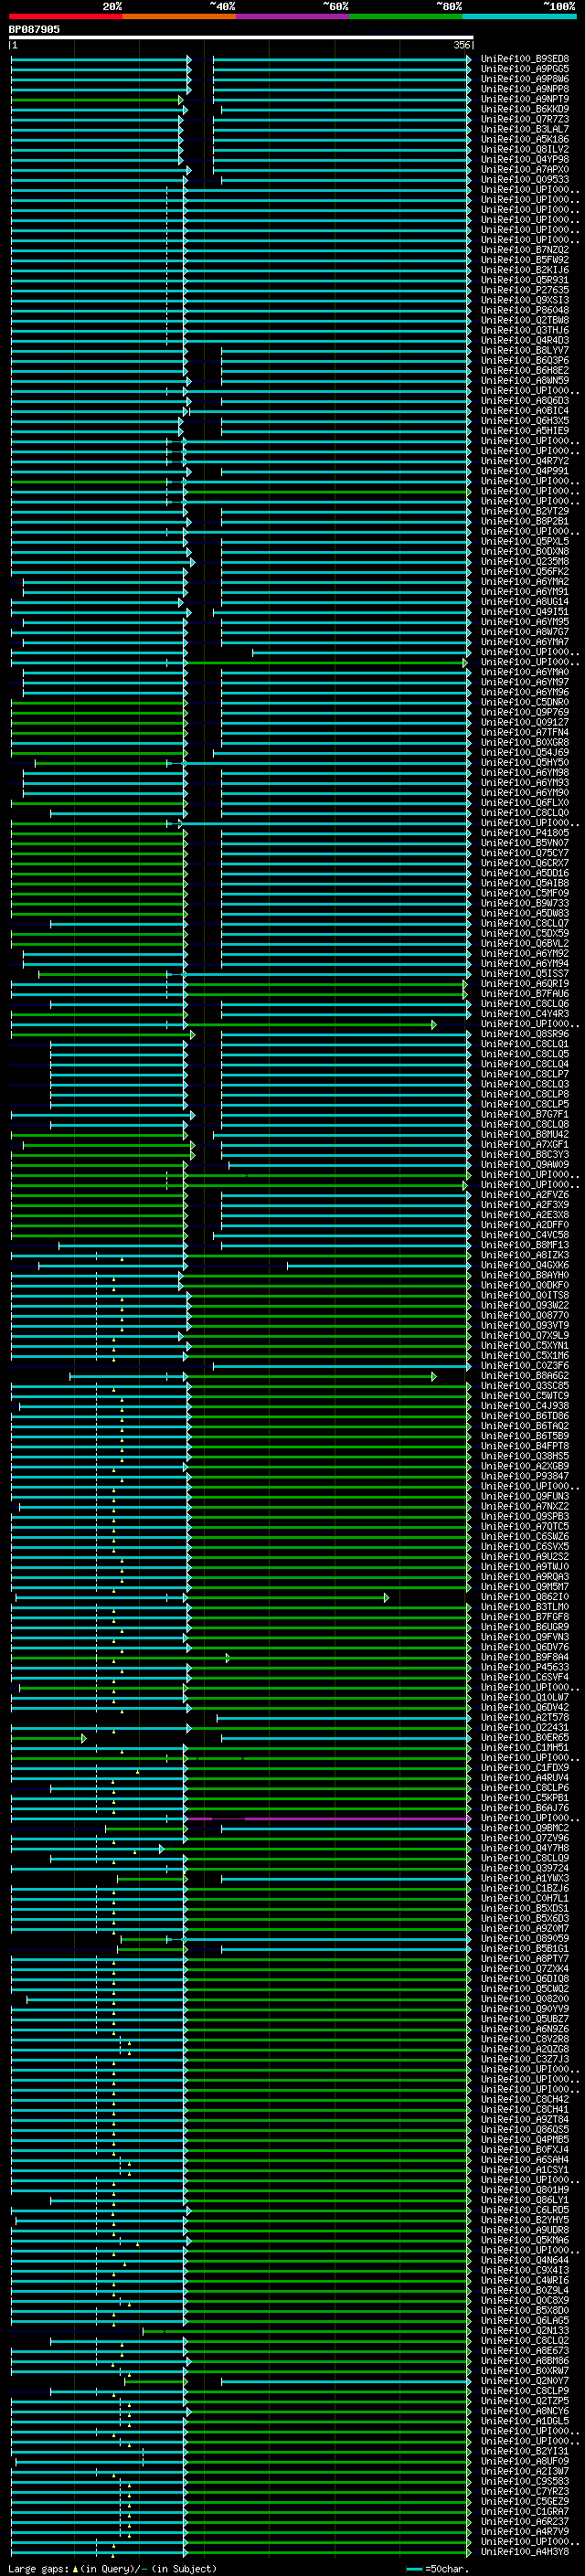Image resolution: width=585 pixels, height=2576 pixels.
Task: Open hit UniRef100_P27635
Action: click(525, 290)
